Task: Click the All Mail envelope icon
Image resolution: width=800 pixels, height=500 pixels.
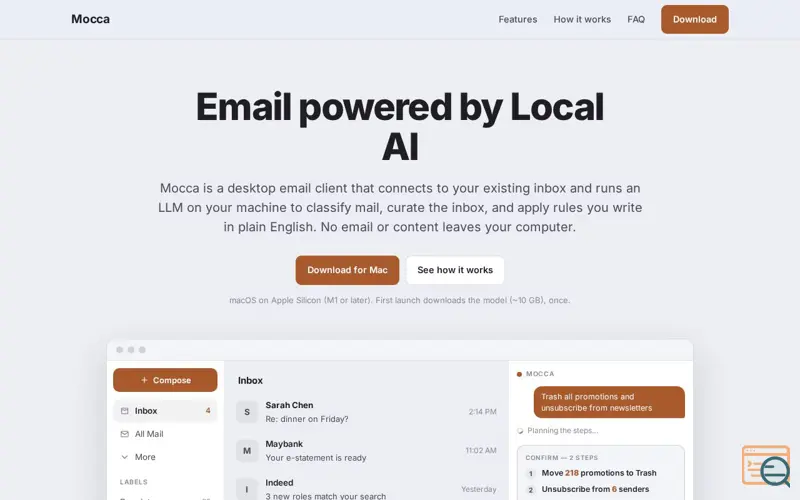Action: (124, 434)
